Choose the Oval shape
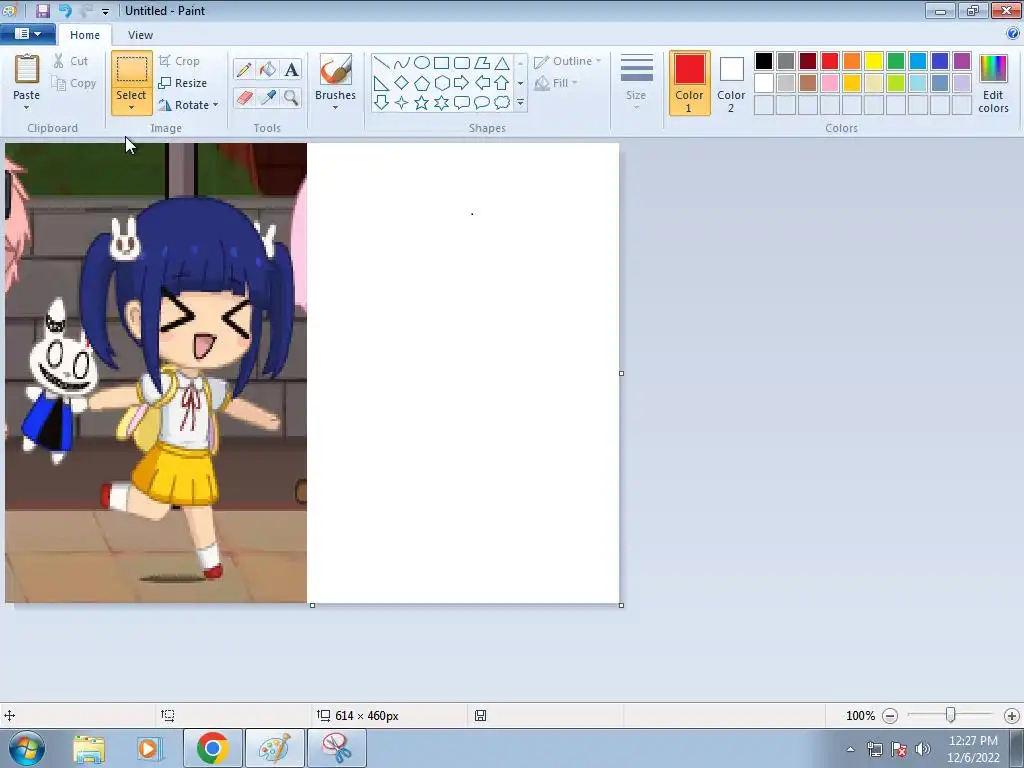 click(422, 63)
